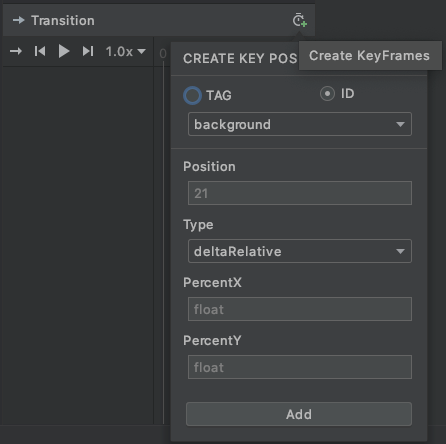Viewport: 446px width, 444px height.
Task: Jump to the transition end
Action: (x=88, y=51)
